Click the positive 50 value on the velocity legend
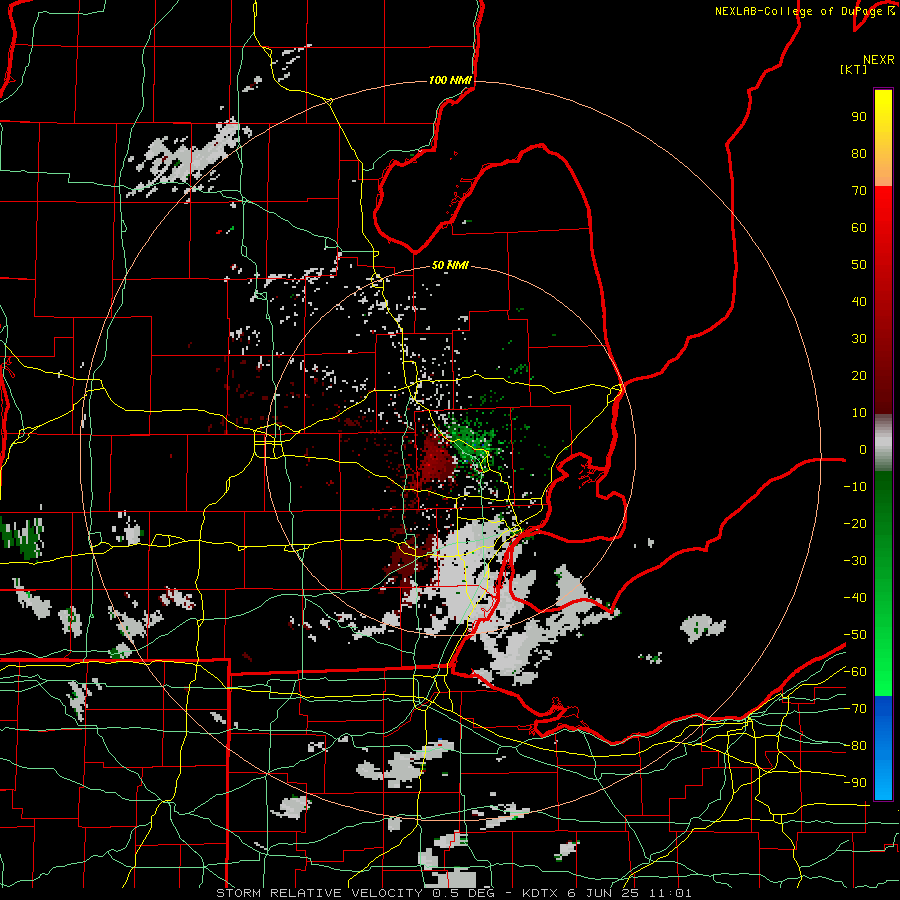 point(859,265)
